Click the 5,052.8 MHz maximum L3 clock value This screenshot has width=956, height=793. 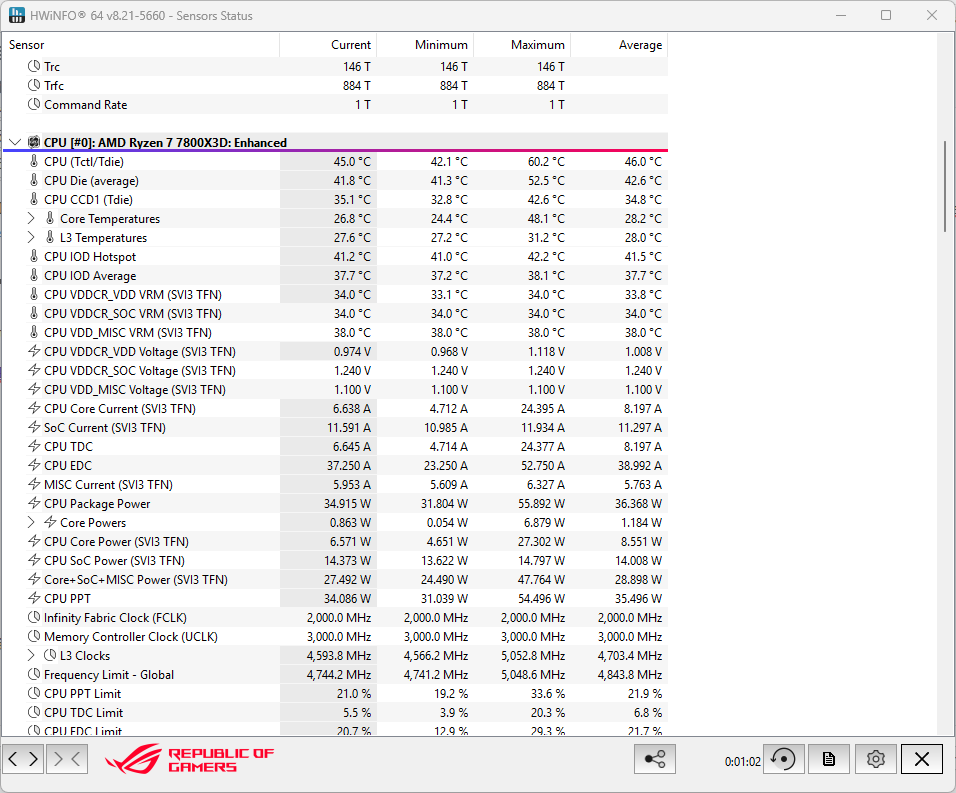pos(533,655)
